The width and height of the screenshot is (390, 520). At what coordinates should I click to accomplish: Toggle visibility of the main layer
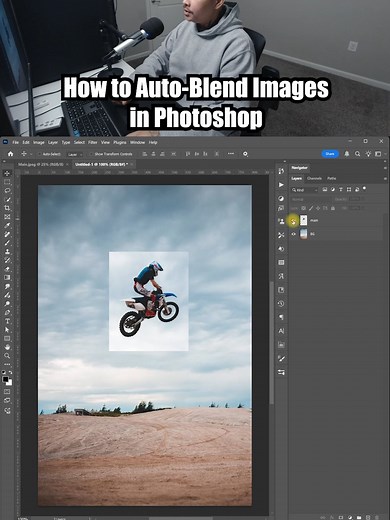293,221
